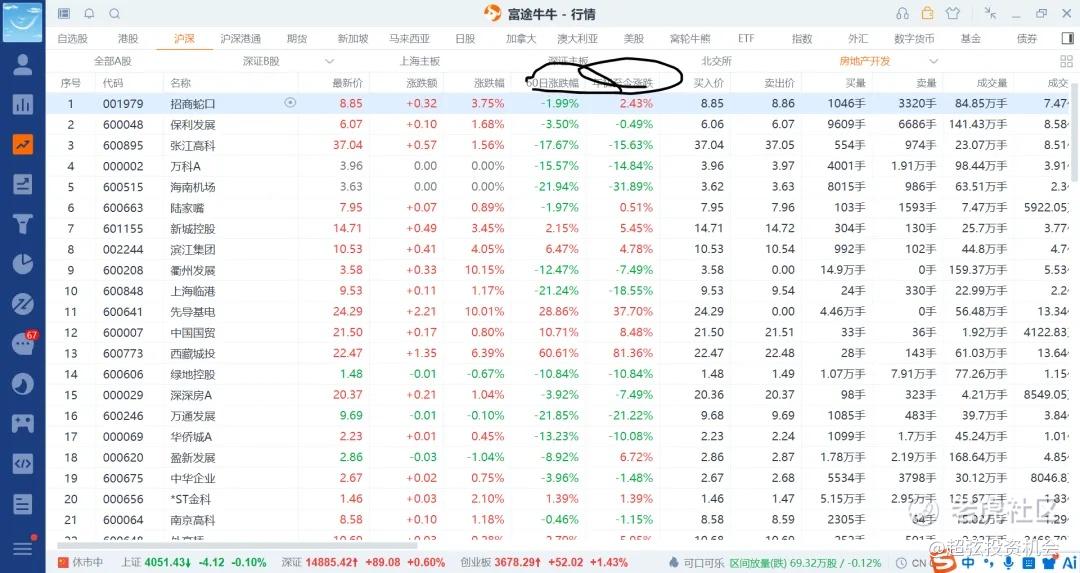Switch to grid view icon
The width and height of the screenshot is (1080, 573).
point(1066,61)
